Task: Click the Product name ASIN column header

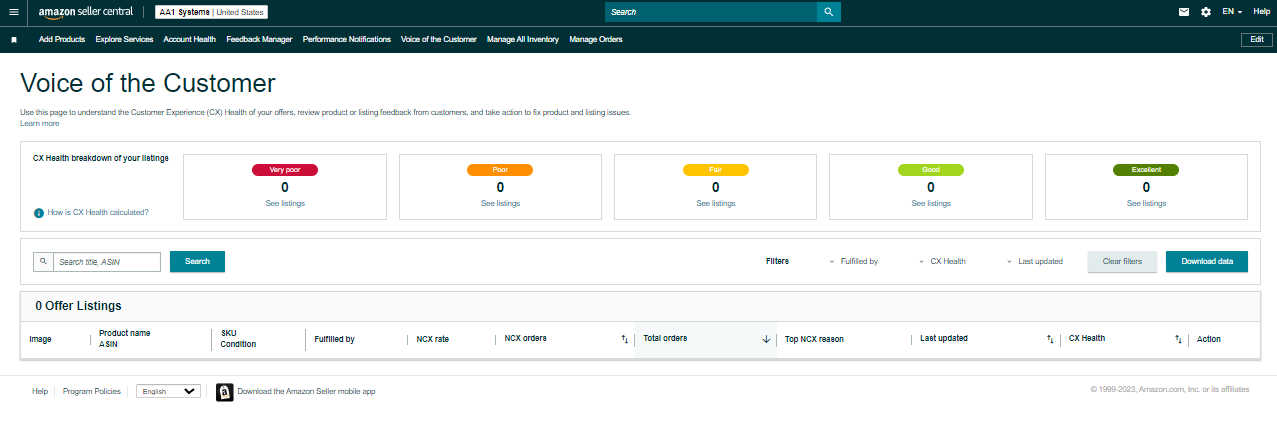Action: click(x=125, y=339)
